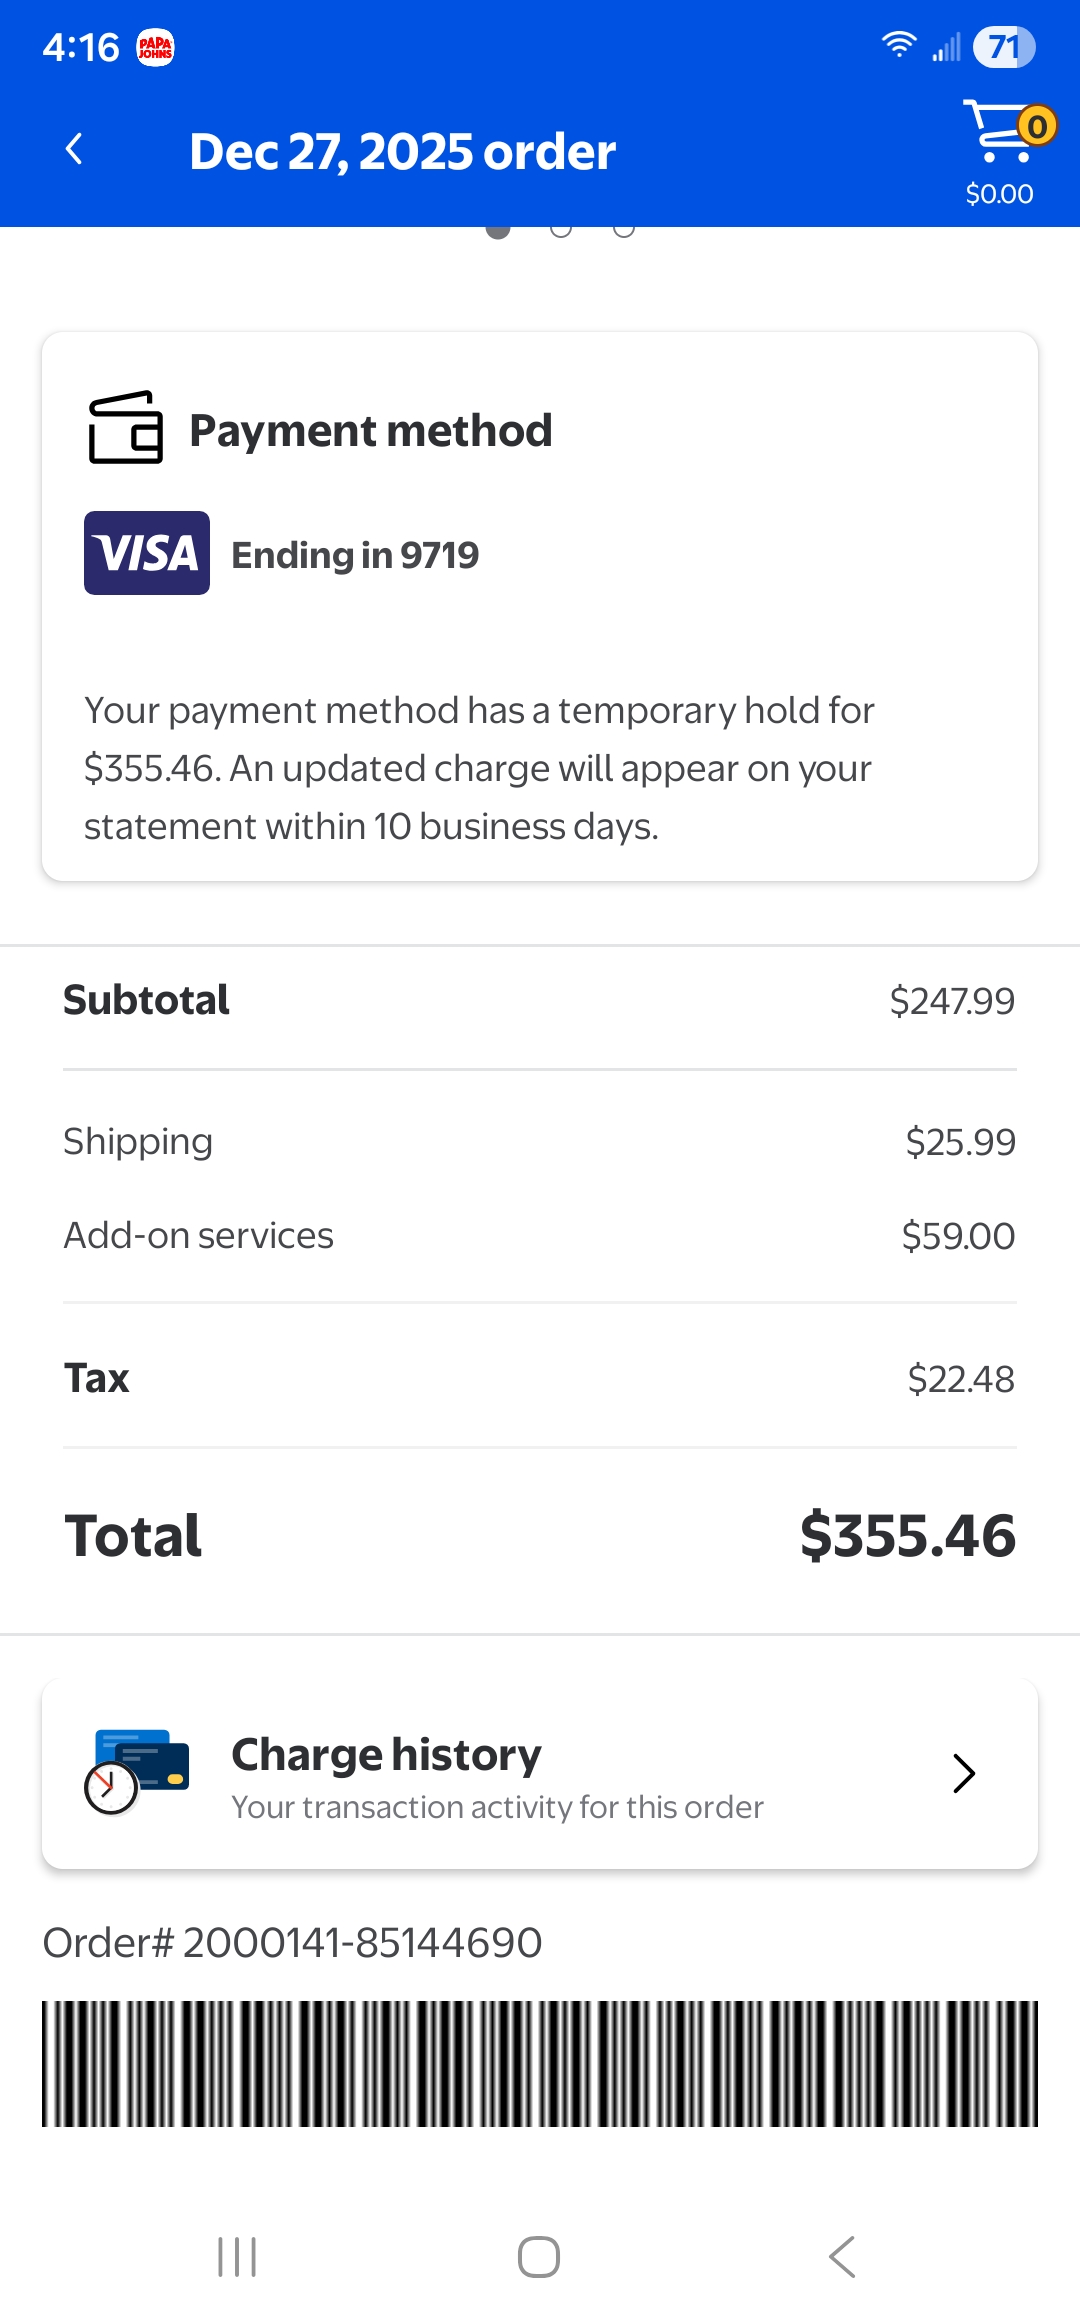1080x2316 pixels.
Task: Tap the order barcode image
Action: tap(540, 2063)
